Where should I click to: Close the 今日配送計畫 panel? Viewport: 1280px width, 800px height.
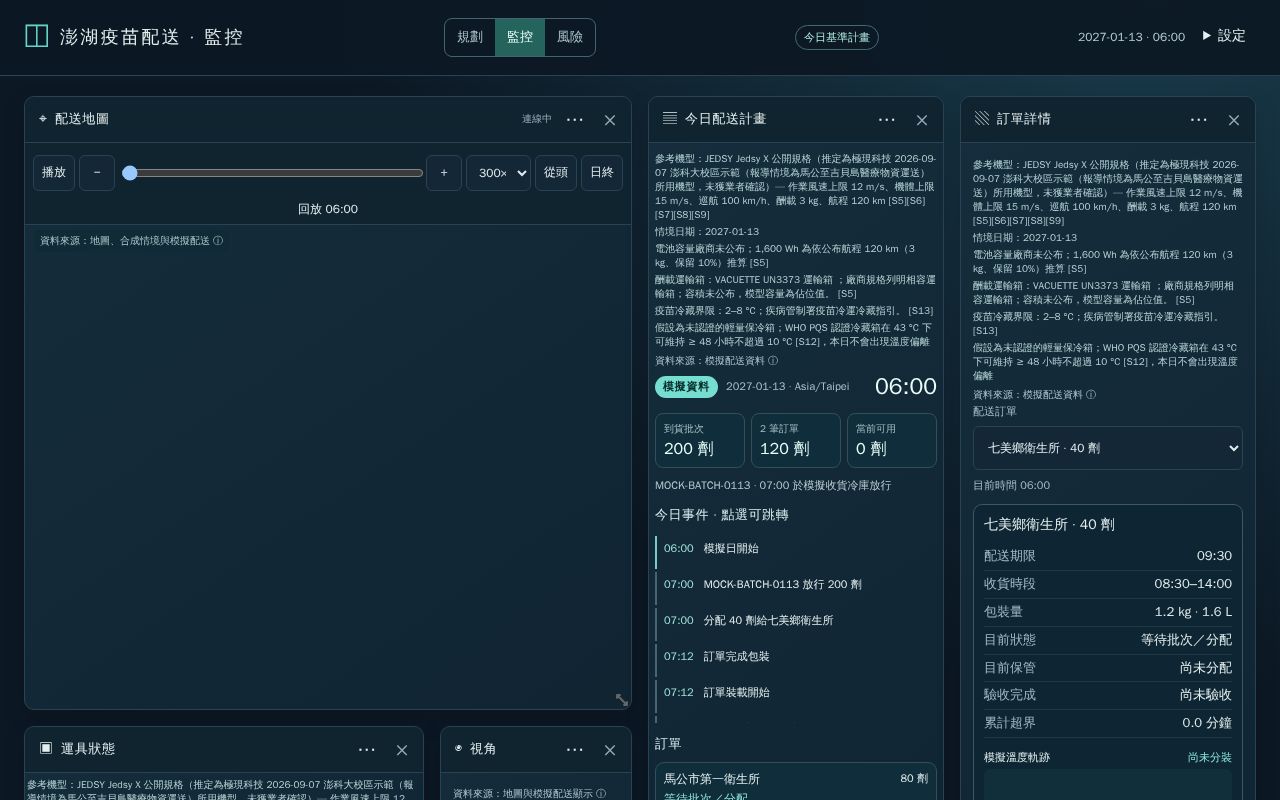tap(922, 120)
